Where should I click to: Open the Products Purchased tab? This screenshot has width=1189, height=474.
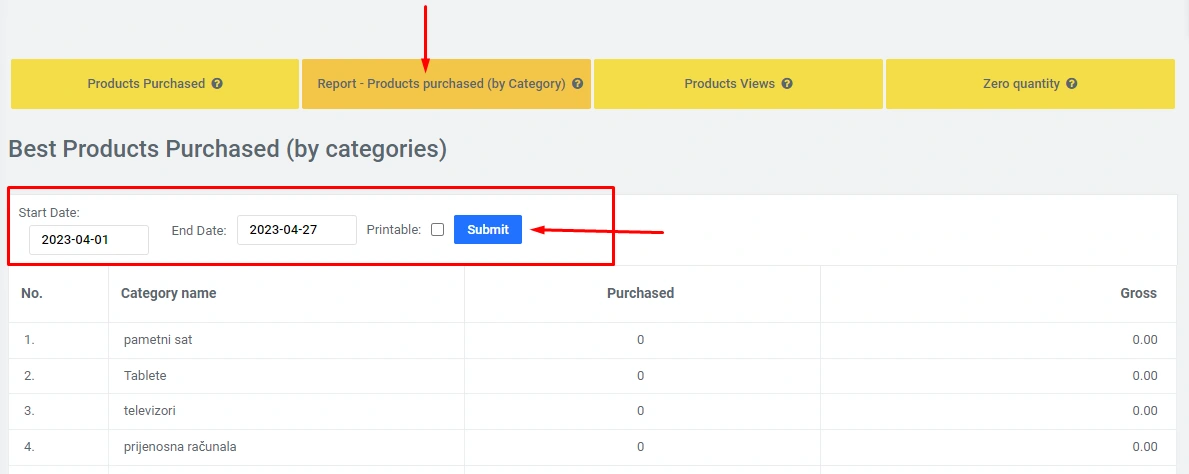(146, 84)
